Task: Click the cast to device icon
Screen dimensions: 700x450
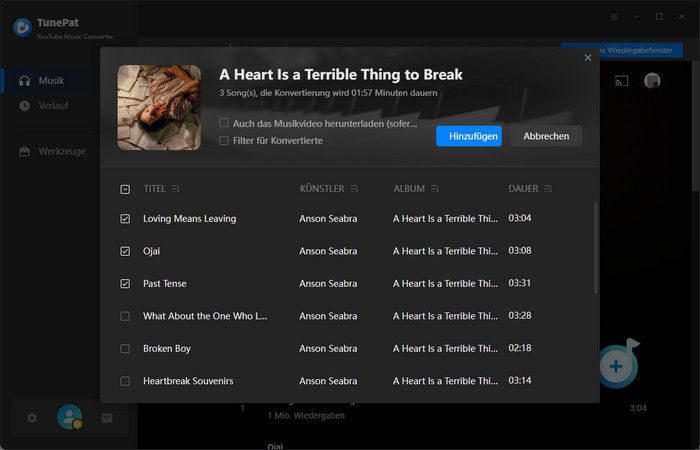Action: (x=621, y=81)
